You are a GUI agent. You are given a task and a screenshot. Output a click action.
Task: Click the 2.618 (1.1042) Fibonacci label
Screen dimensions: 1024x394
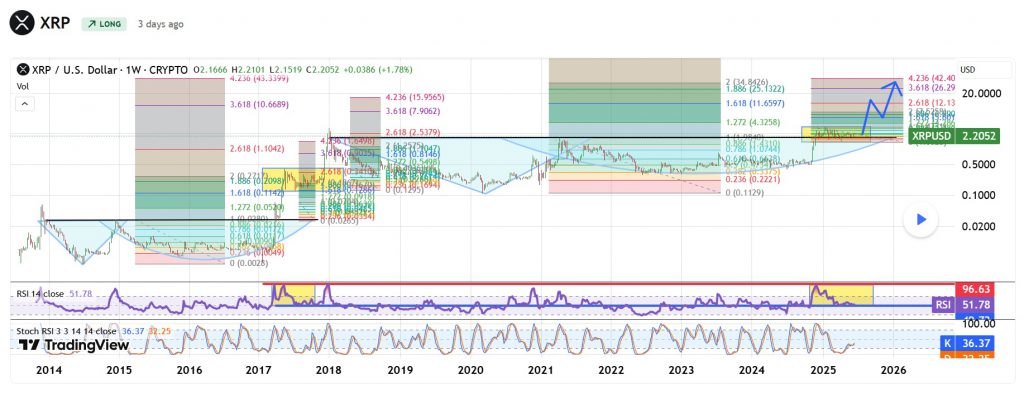(x=257, y=149)
